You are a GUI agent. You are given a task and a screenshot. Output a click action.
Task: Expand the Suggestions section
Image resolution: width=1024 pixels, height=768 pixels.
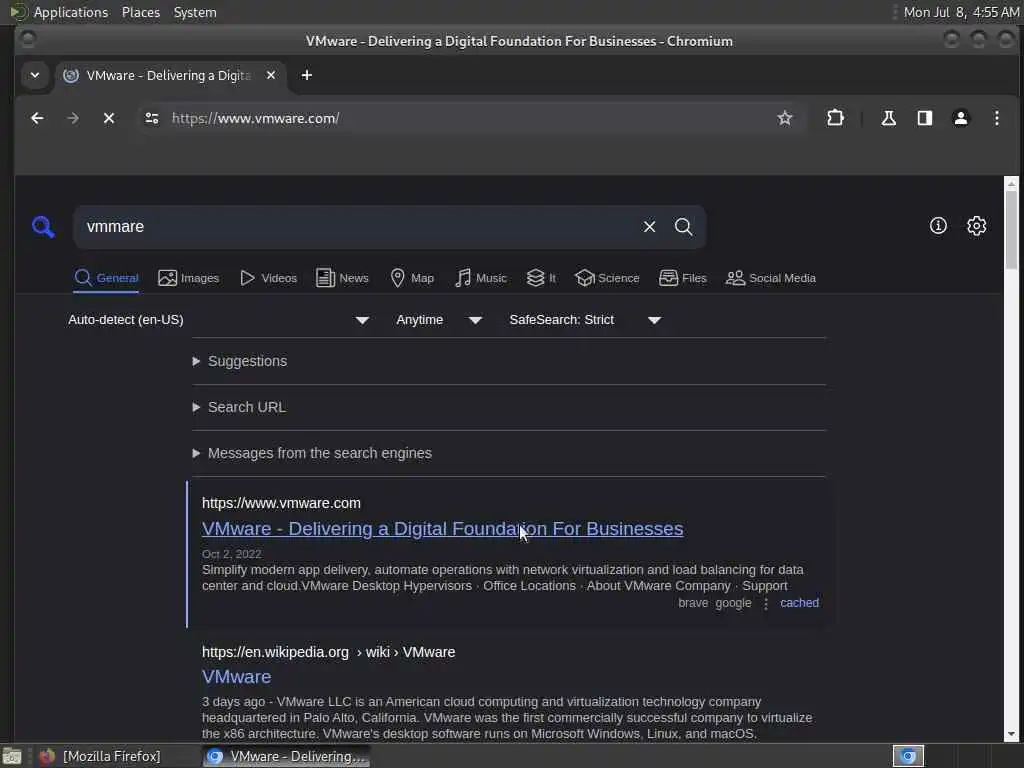(240, 361)
